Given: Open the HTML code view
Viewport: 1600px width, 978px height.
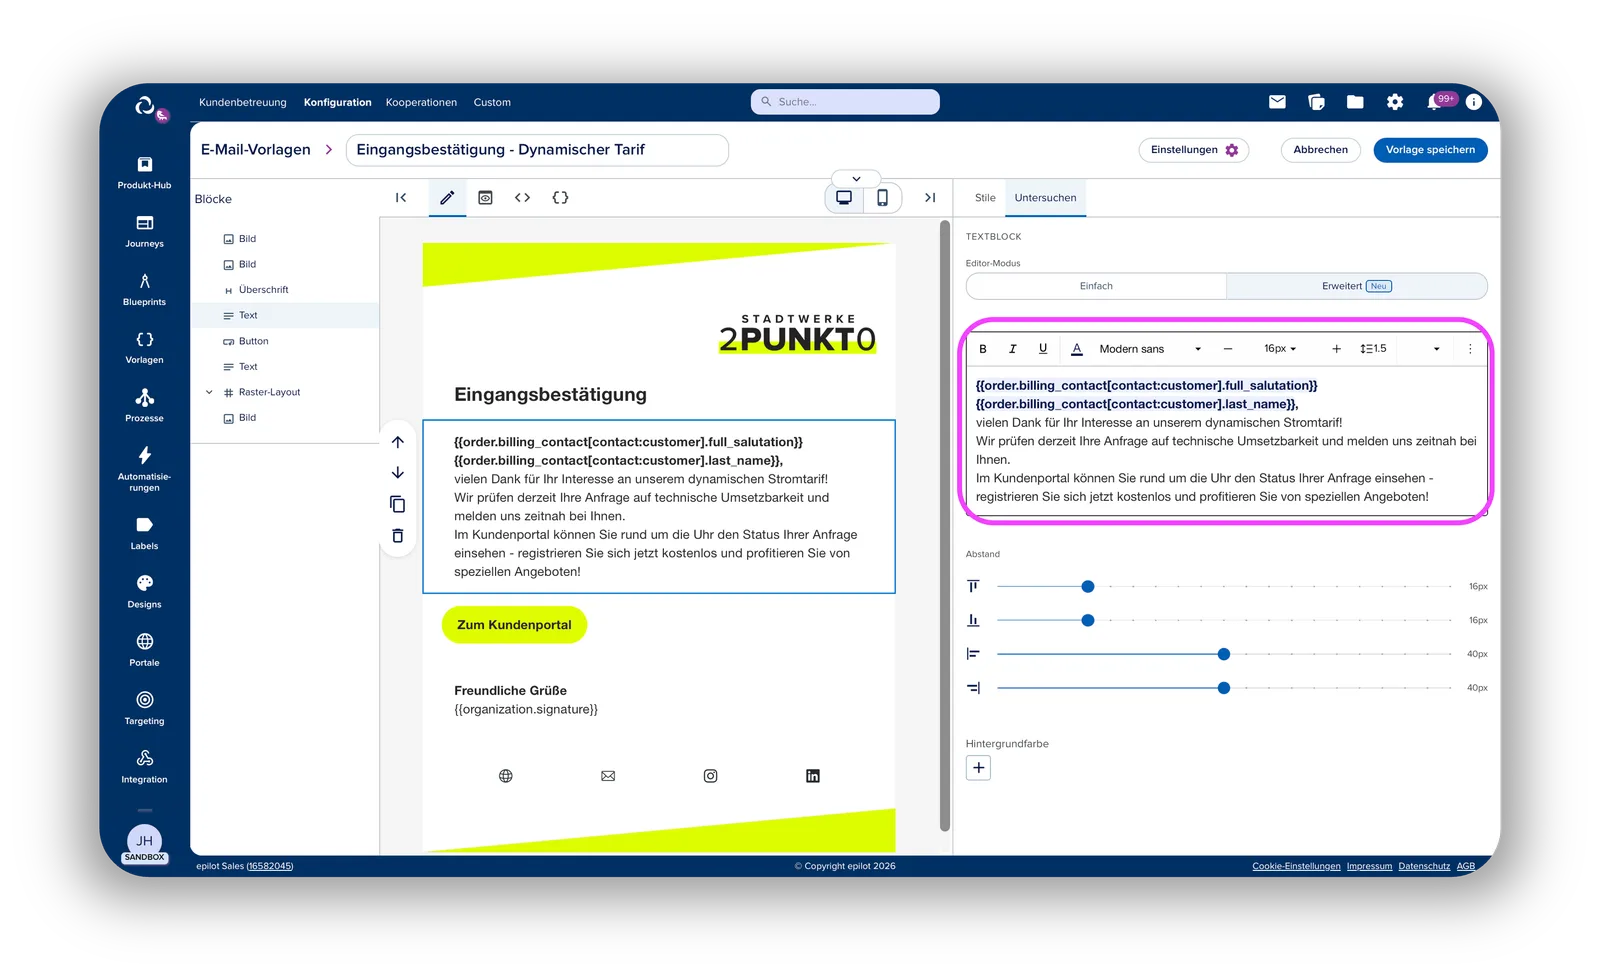Looking at the screenshot, I should [x=522, y=198].
